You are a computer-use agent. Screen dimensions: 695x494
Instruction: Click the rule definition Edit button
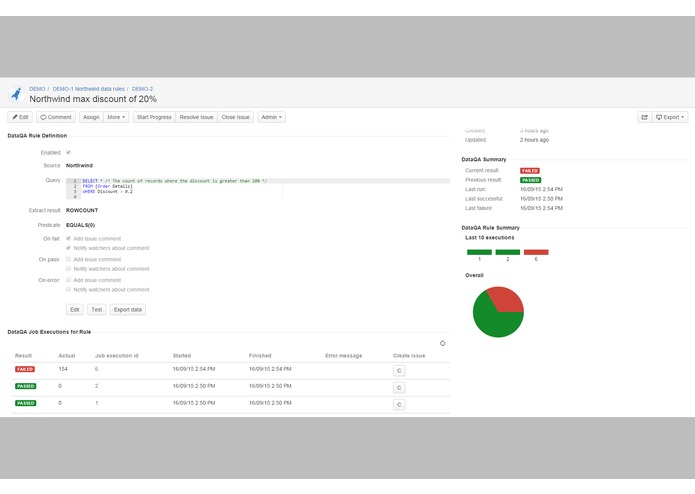coord(74,310)
